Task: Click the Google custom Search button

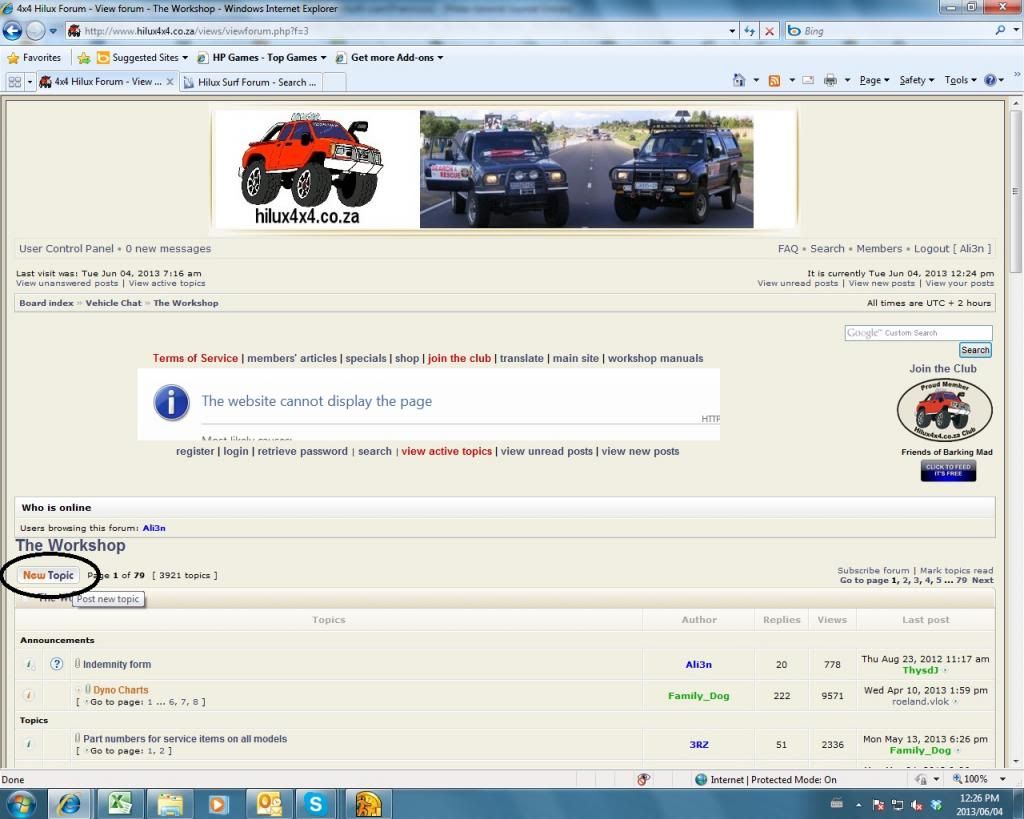Action: [975, 350]
